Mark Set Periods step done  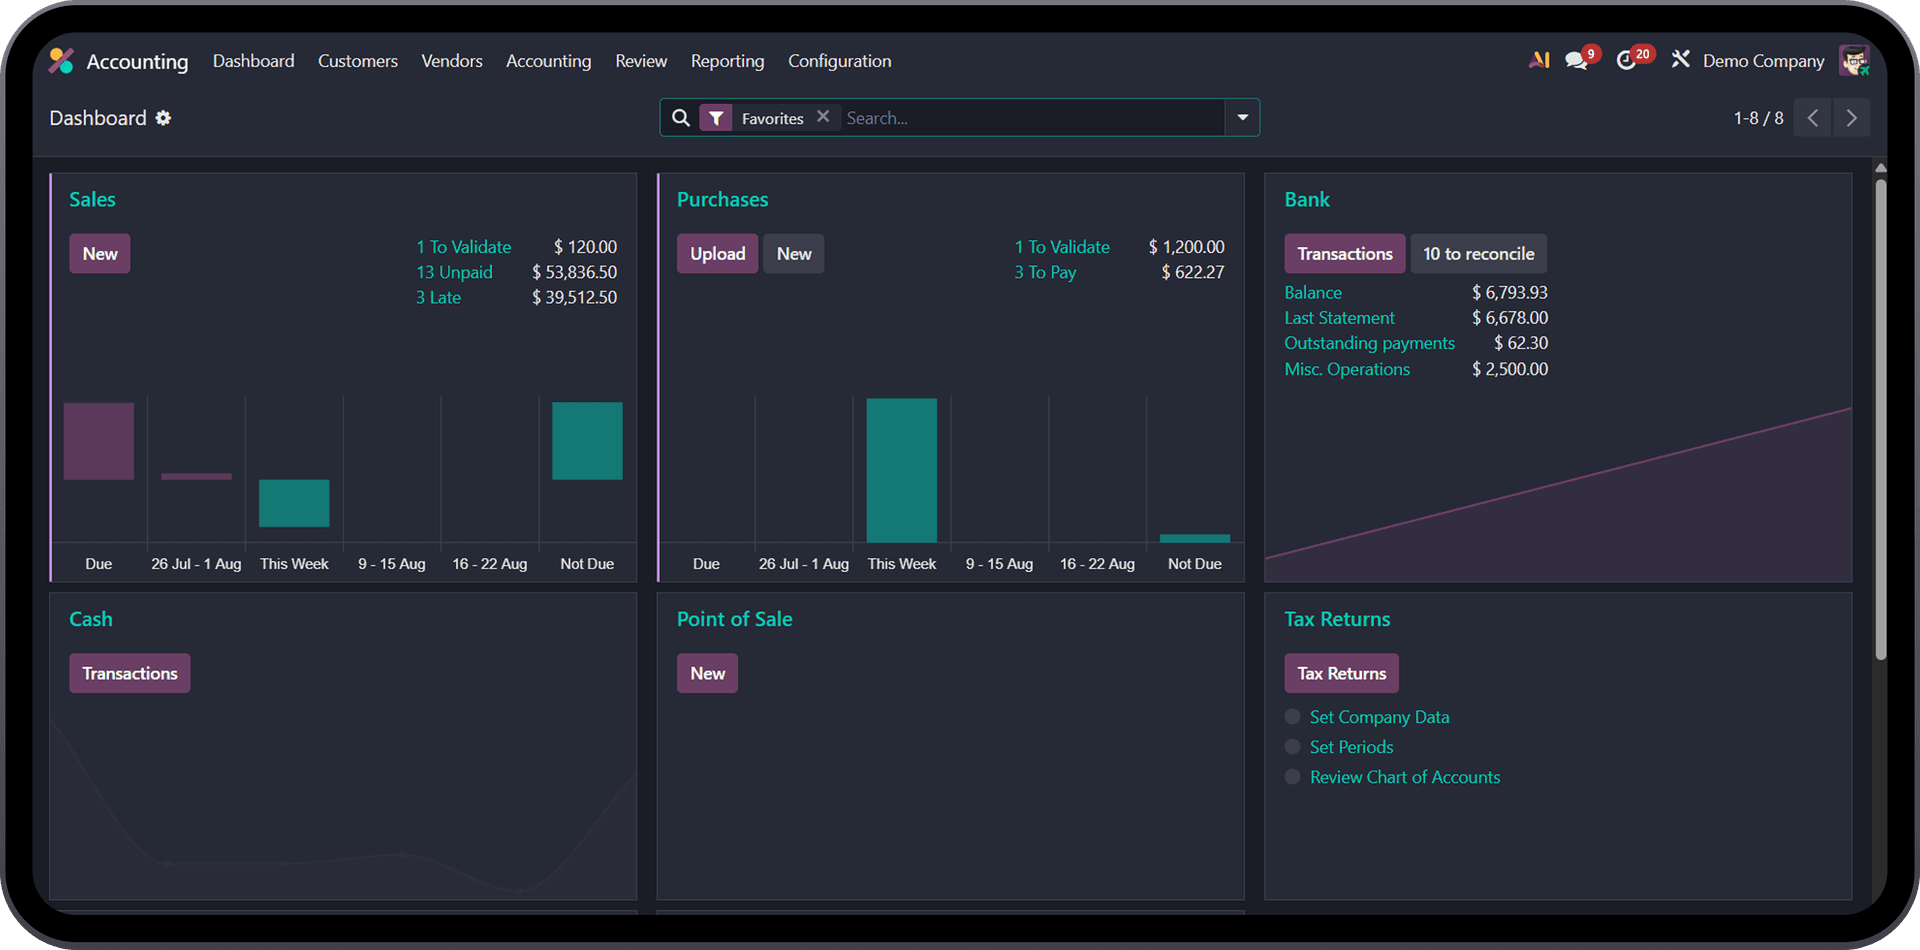click(1293, 747)
